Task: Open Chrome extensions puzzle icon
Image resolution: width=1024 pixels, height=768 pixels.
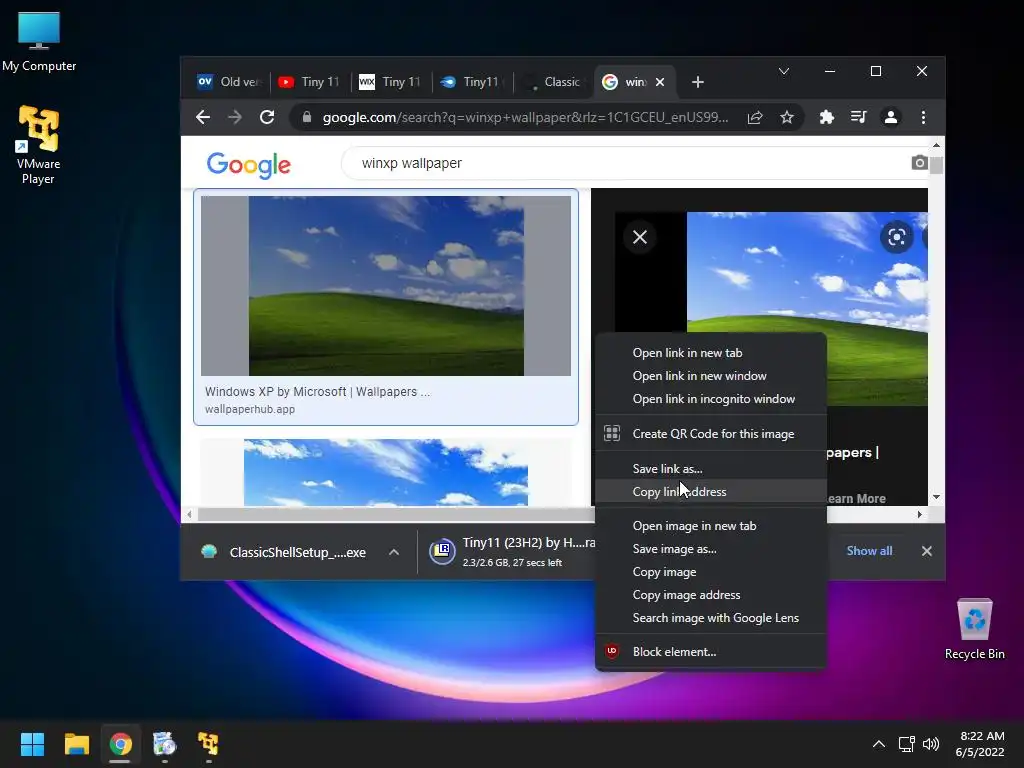Action: click(x=827, y=118)
